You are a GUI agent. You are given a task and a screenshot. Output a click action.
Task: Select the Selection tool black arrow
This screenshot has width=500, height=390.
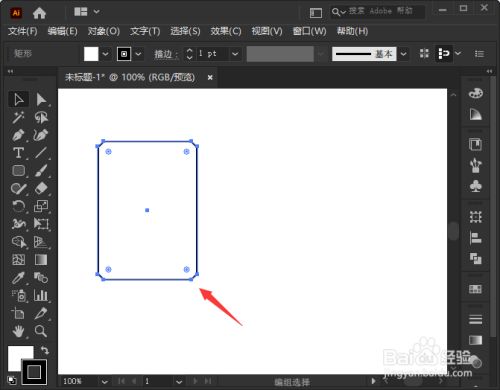(18, 99)
